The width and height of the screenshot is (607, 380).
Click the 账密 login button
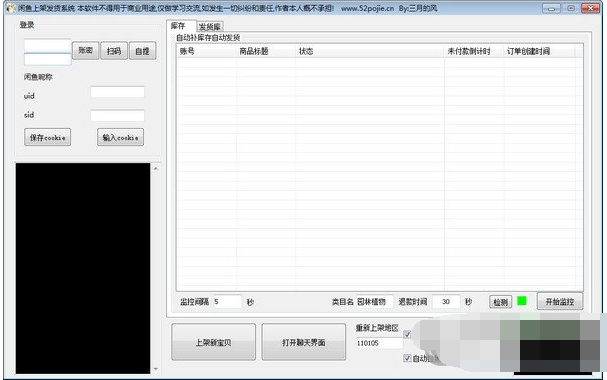pos(86,50)
